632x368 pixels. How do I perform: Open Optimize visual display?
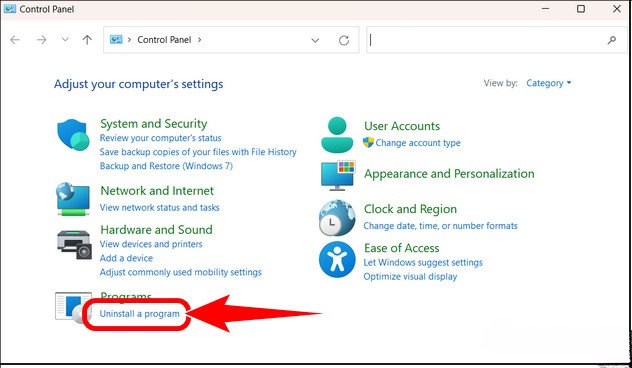click(410, 277)
